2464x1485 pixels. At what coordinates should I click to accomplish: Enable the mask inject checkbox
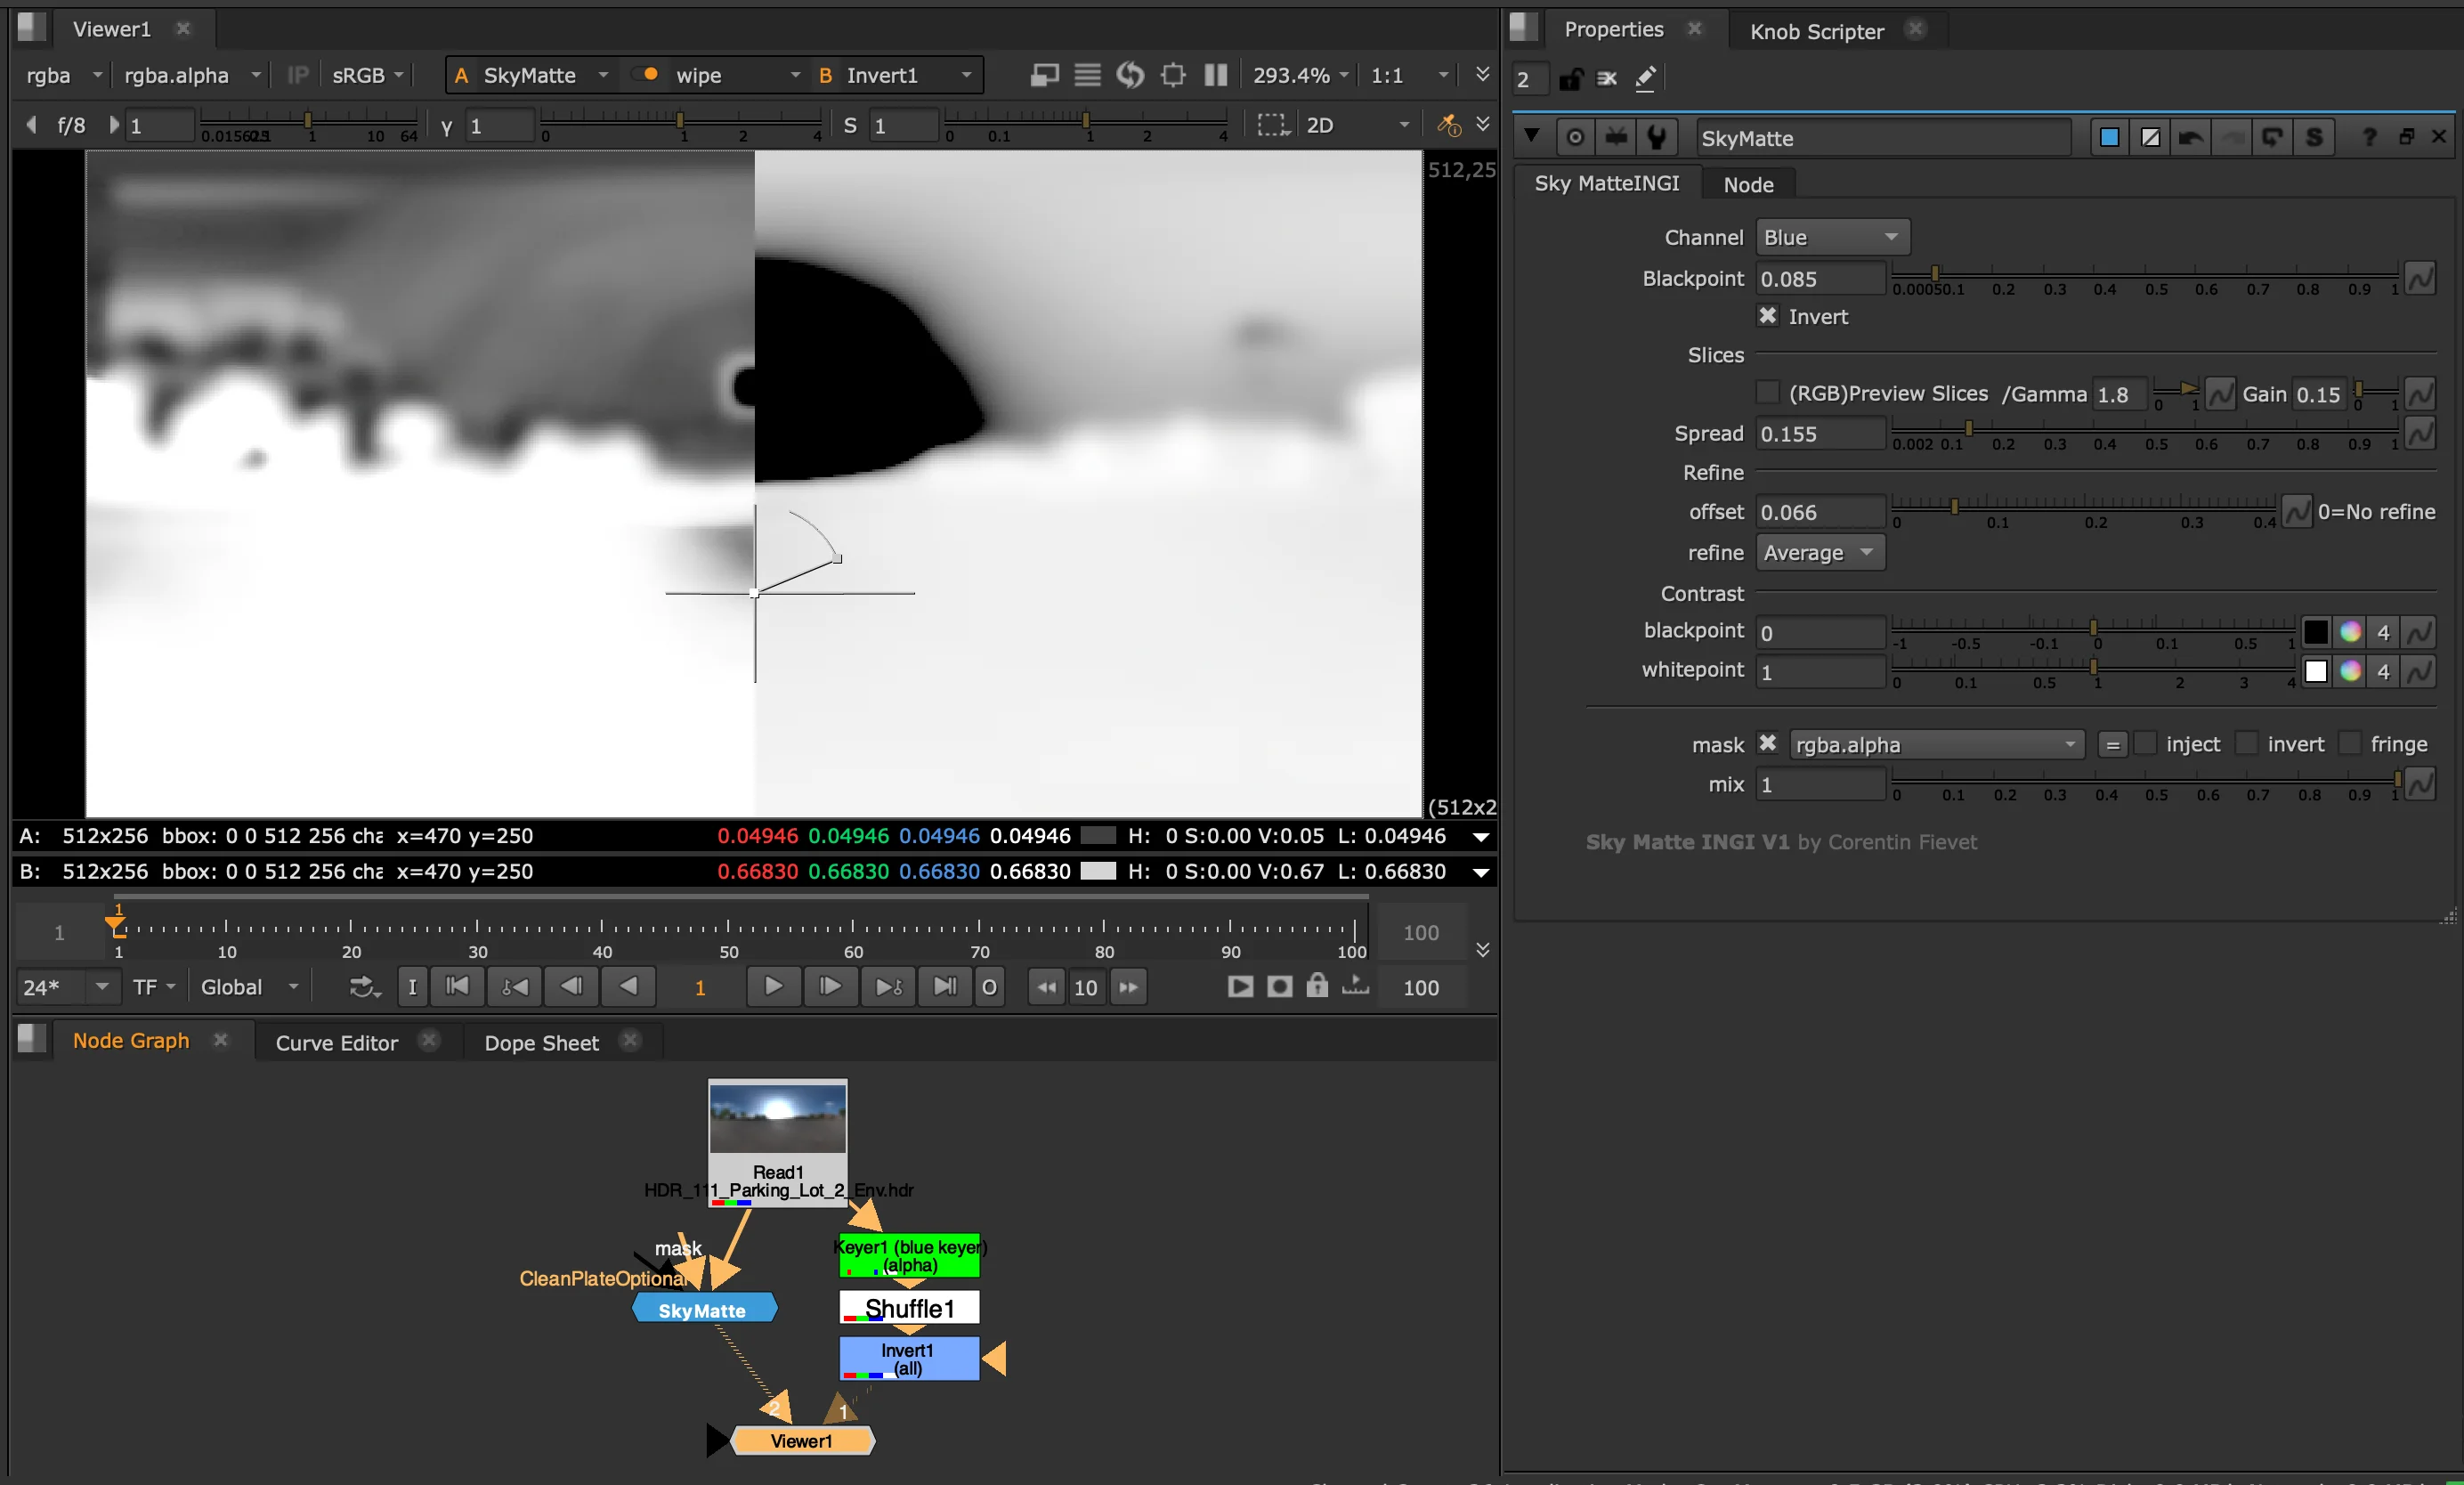pyautogui.click(x=2145, y=744)
